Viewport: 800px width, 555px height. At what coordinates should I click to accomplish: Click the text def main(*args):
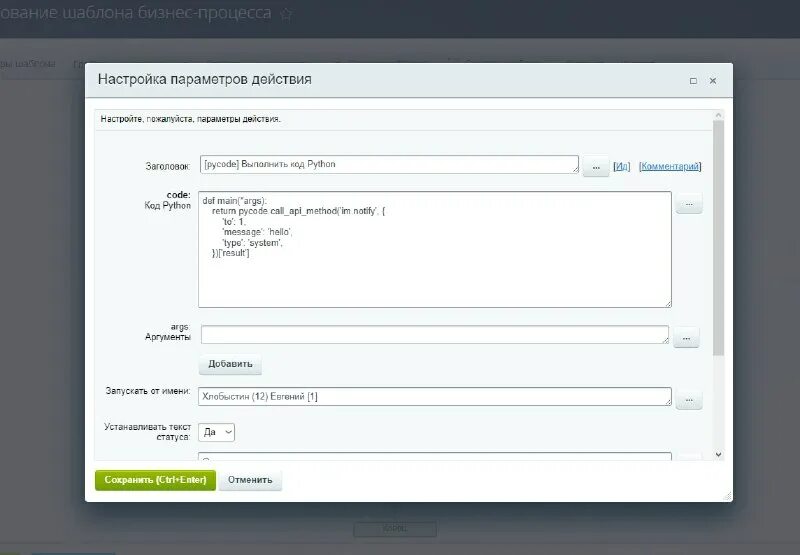pos(235,201)
